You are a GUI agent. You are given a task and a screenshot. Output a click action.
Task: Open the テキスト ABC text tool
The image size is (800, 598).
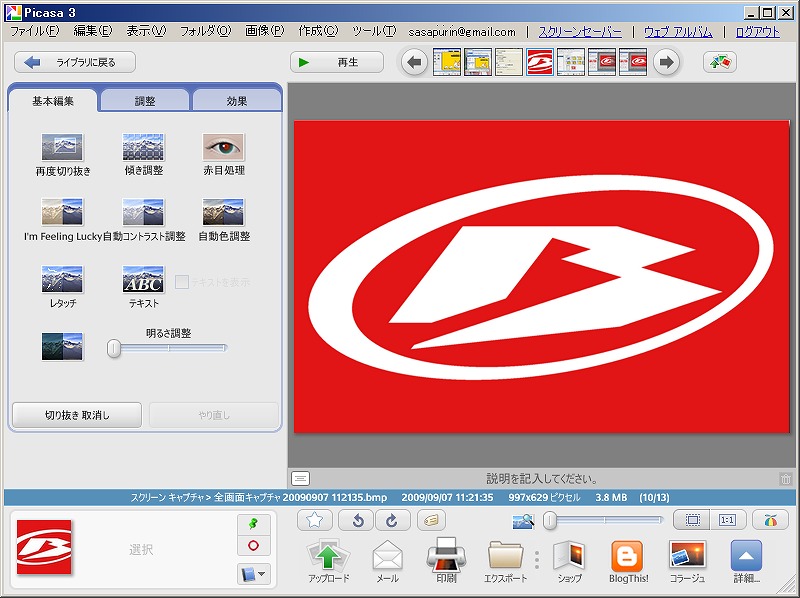(143, 279)
